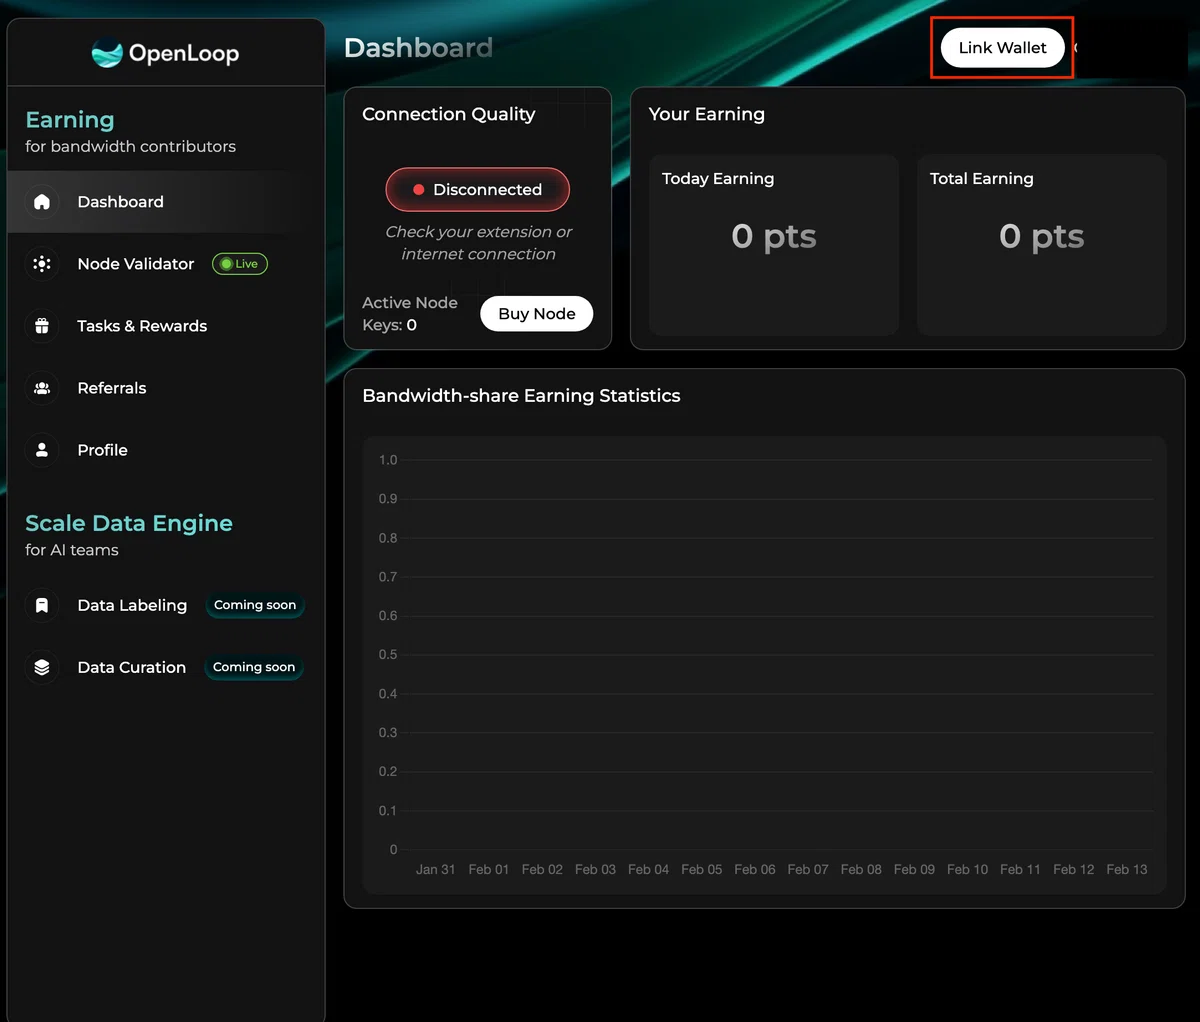Click the Feb 10 axis label
Viewport: 1200px width, 1022px height.
967,869
